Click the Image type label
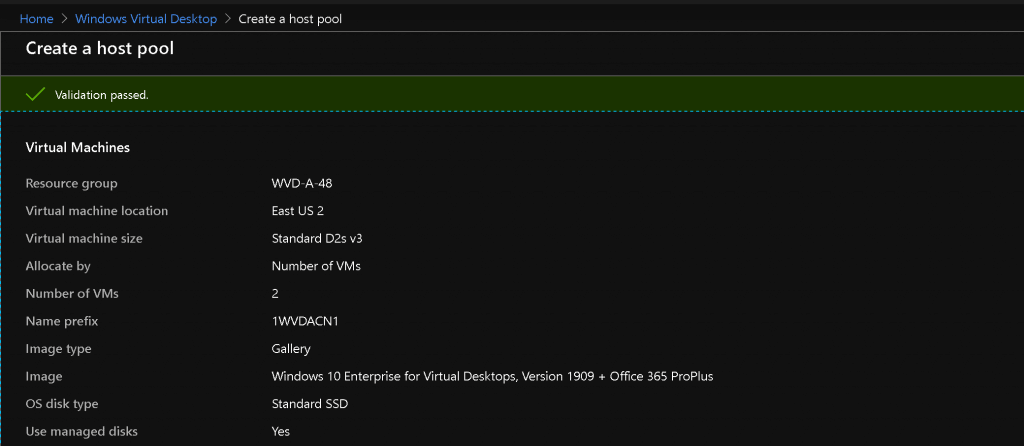 click(59, 349)
